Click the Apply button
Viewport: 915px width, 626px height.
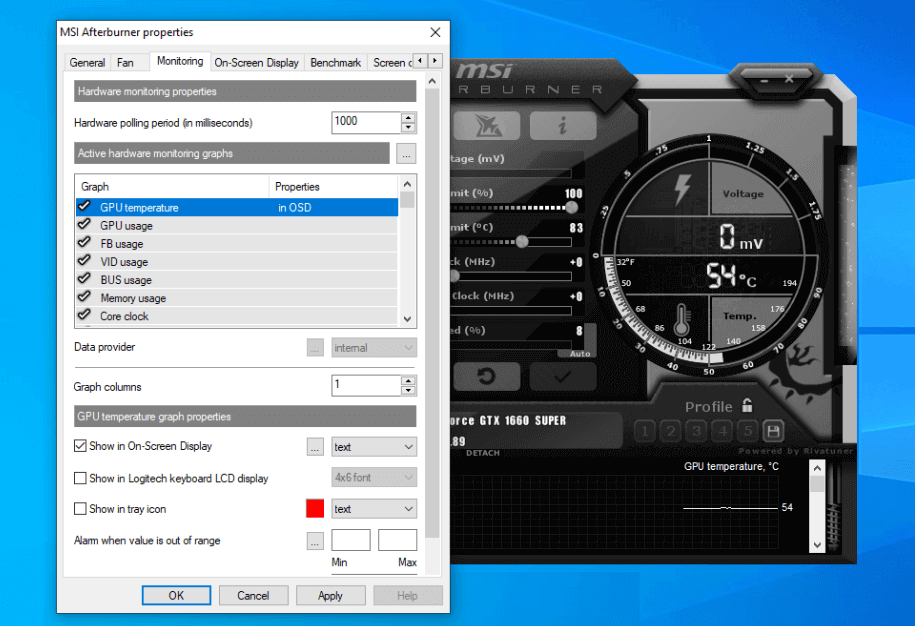pyautogui.click(x=330, y=595)
